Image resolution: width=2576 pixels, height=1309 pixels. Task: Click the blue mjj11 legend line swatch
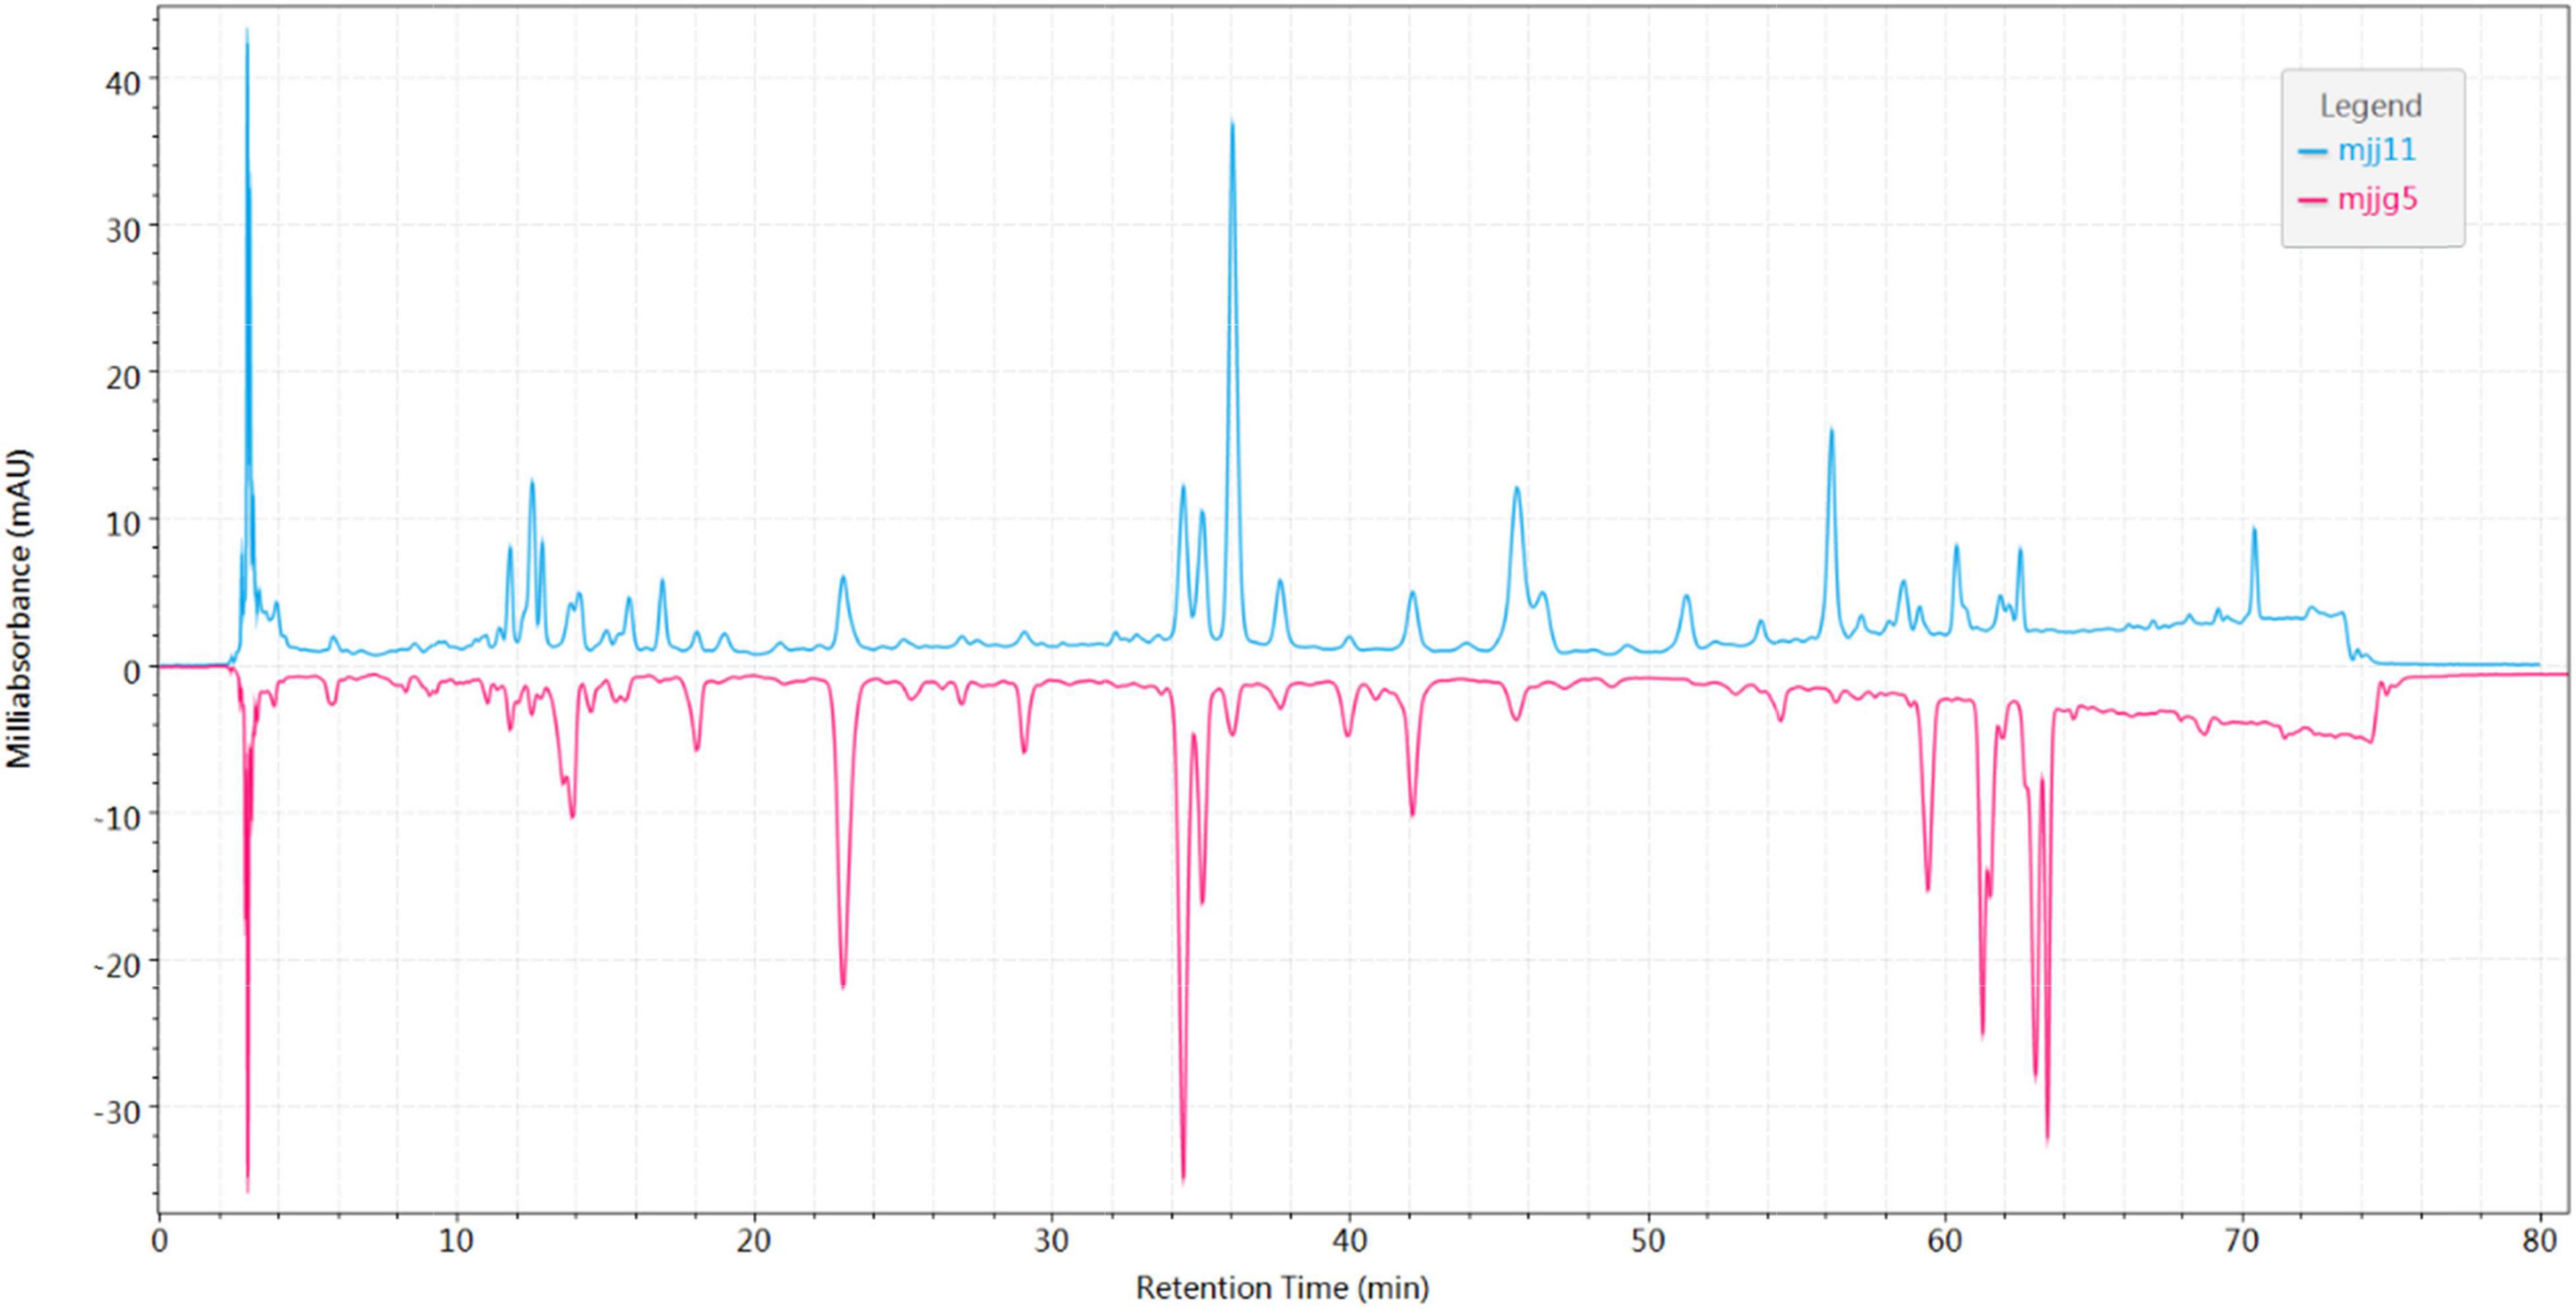(x=2312, y=152)
